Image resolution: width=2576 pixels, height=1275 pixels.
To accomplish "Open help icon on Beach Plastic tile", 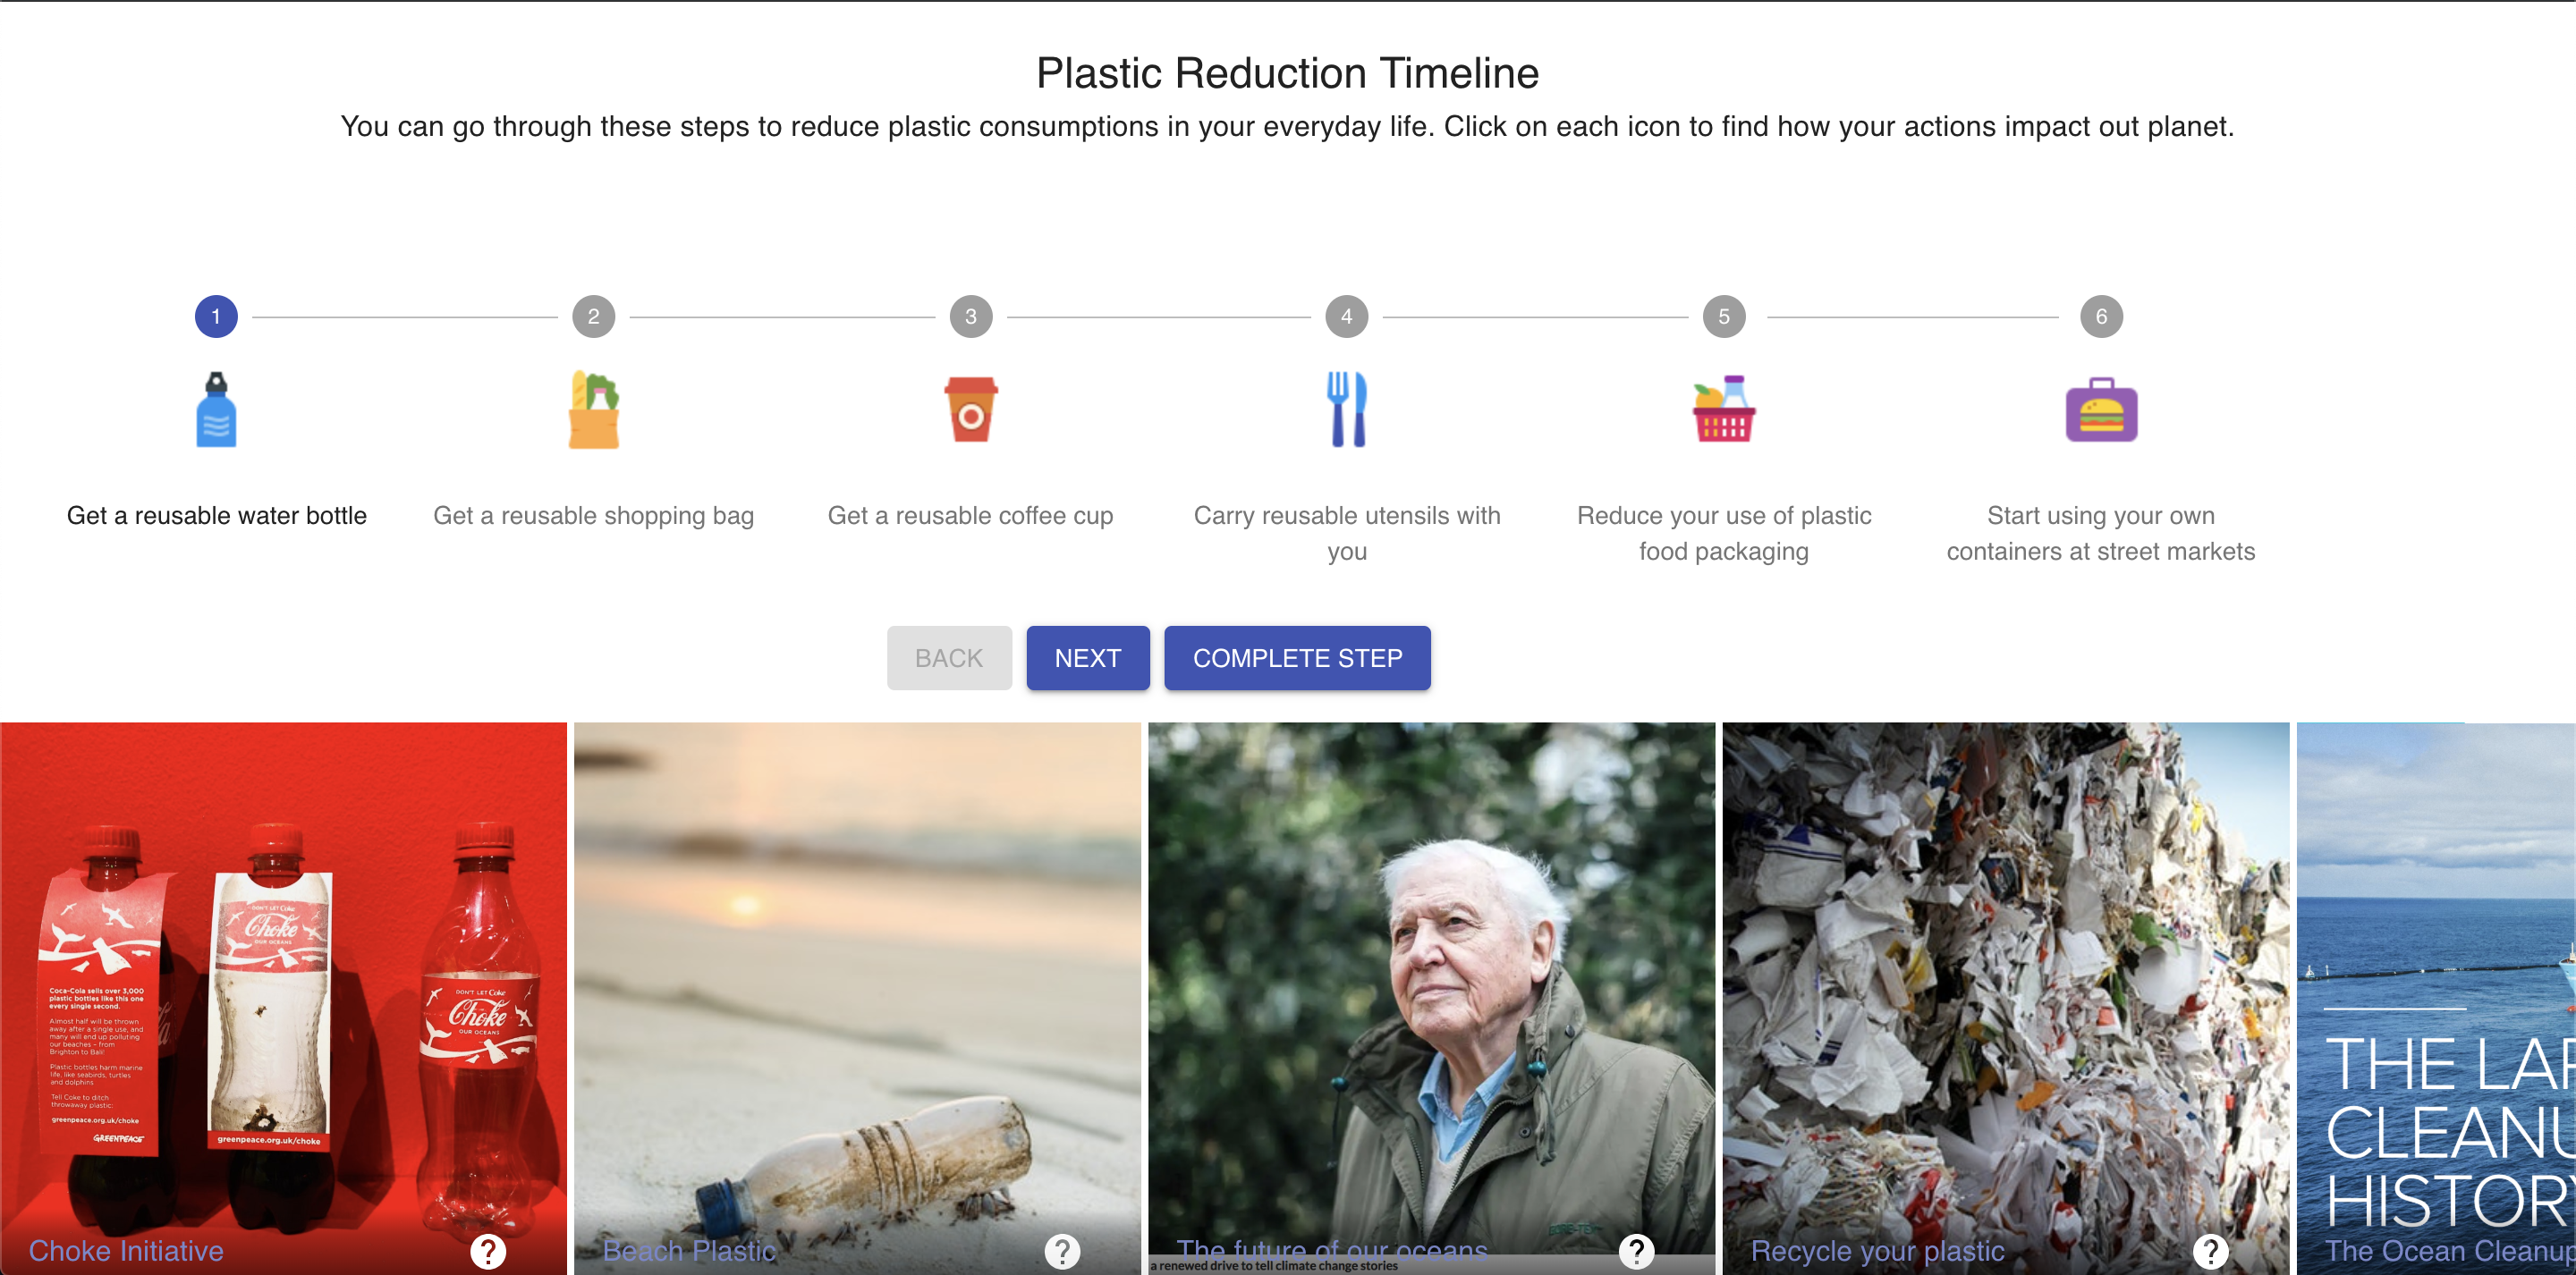I will click(1062, 1250).
